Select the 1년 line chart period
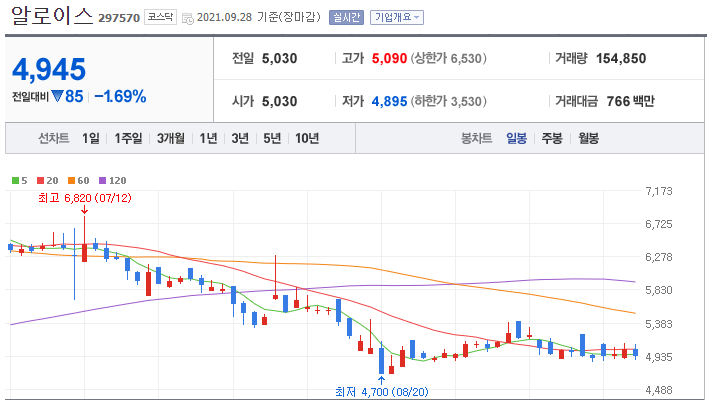The image size is (707, 400). pyautogui.click(x=208, y=138)
